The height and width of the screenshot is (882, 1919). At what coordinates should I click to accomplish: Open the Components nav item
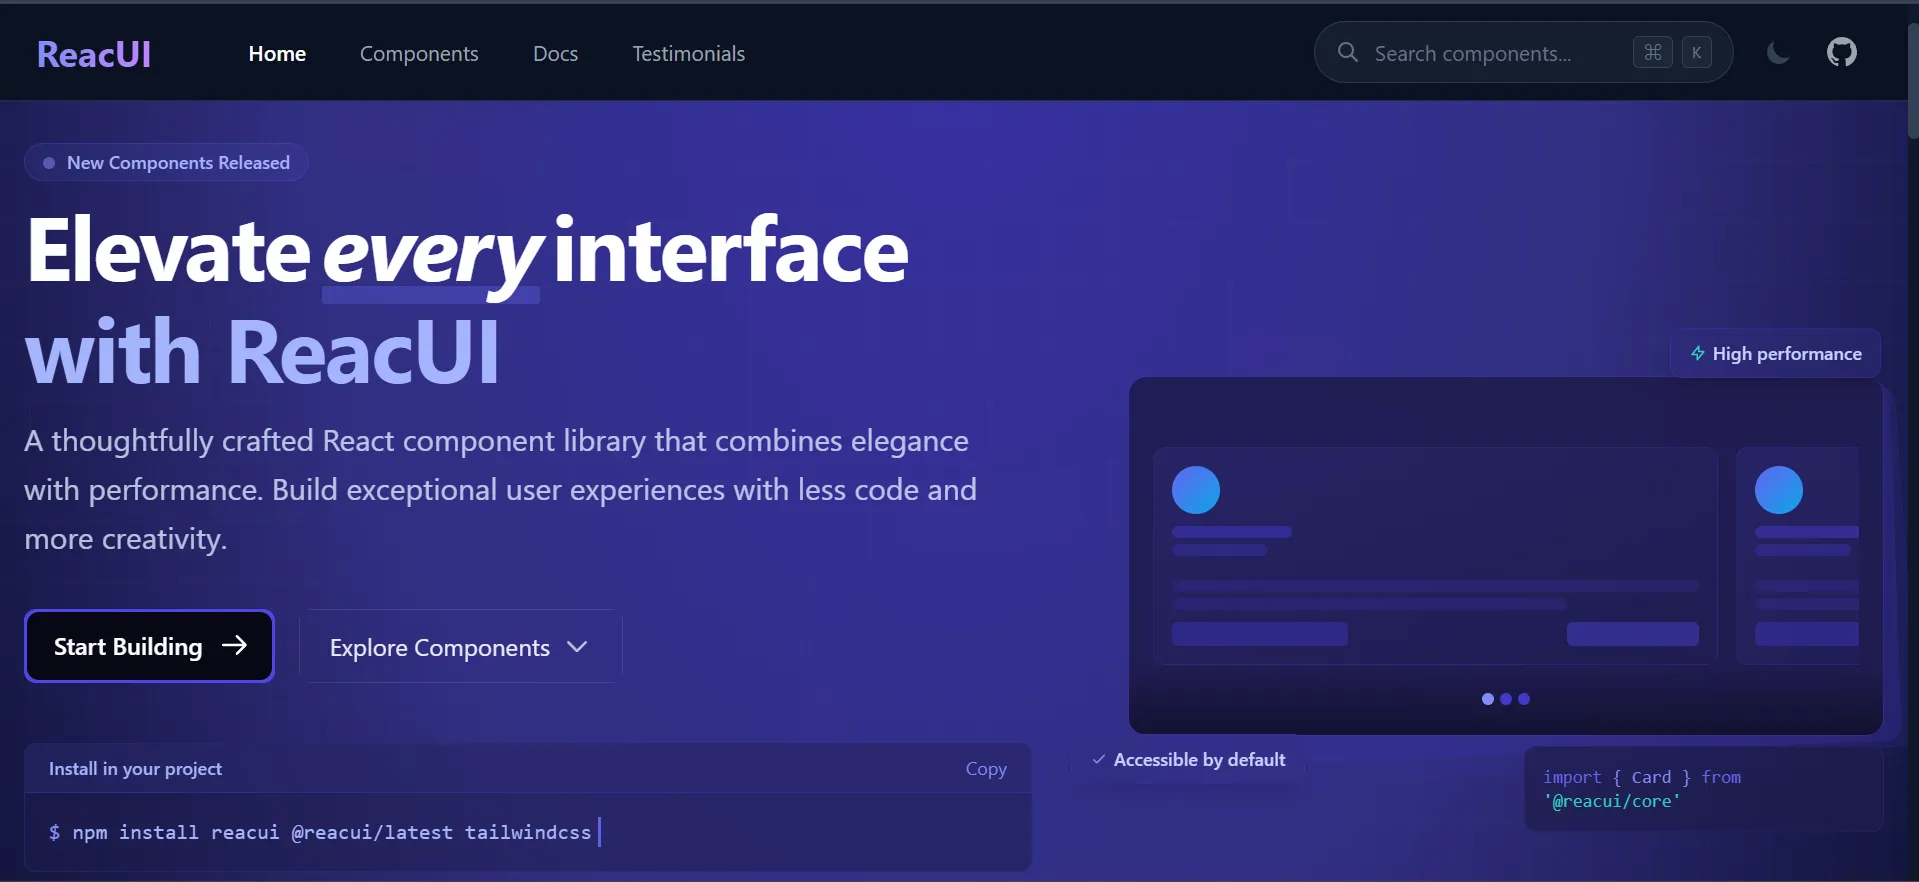pos(419,54)
